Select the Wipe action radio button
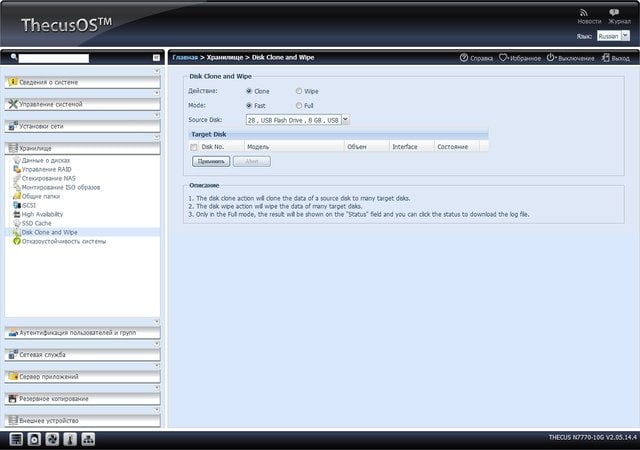Viewport: 640px width, 450px height. [299, 91]
